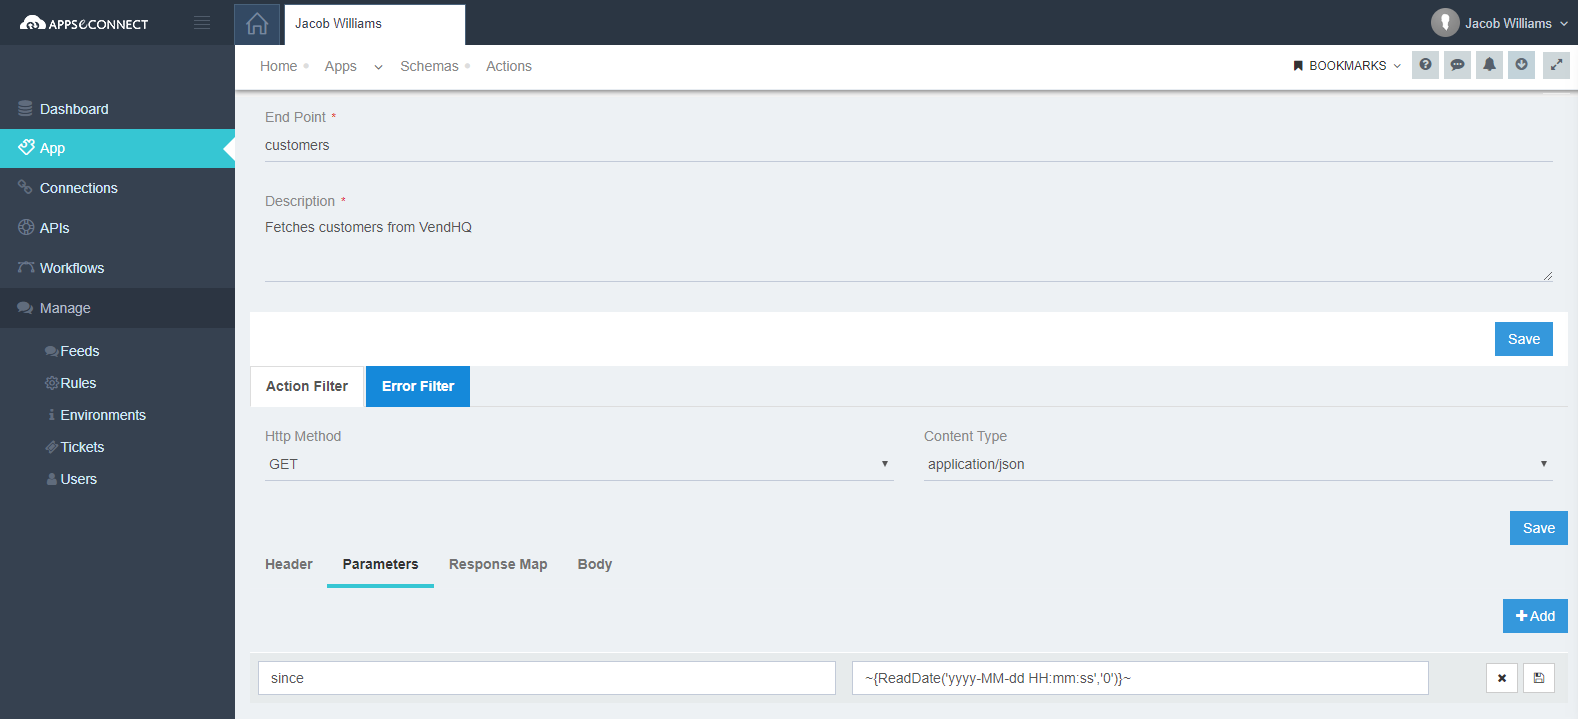Switch to the Action Filter tab
This screenshot has width=1578, height=719.
(307, 386)
